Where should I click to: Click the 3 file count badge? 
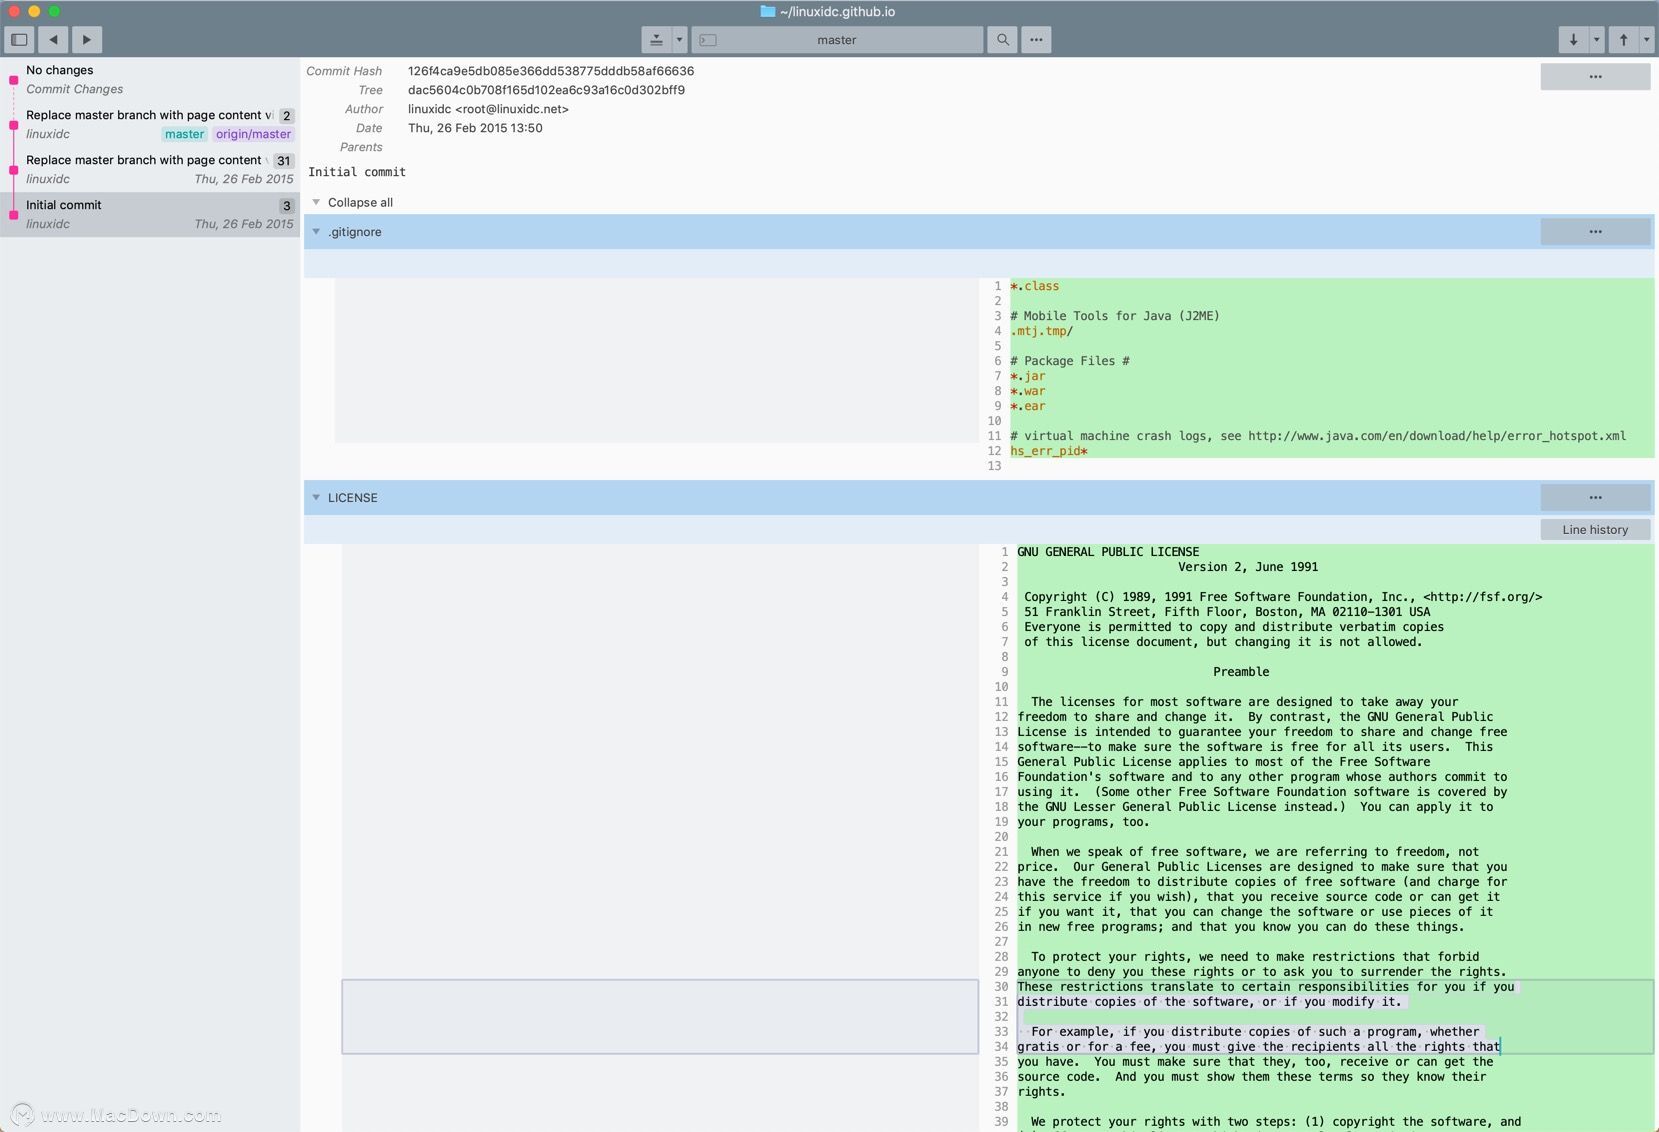tap(287, 206)
